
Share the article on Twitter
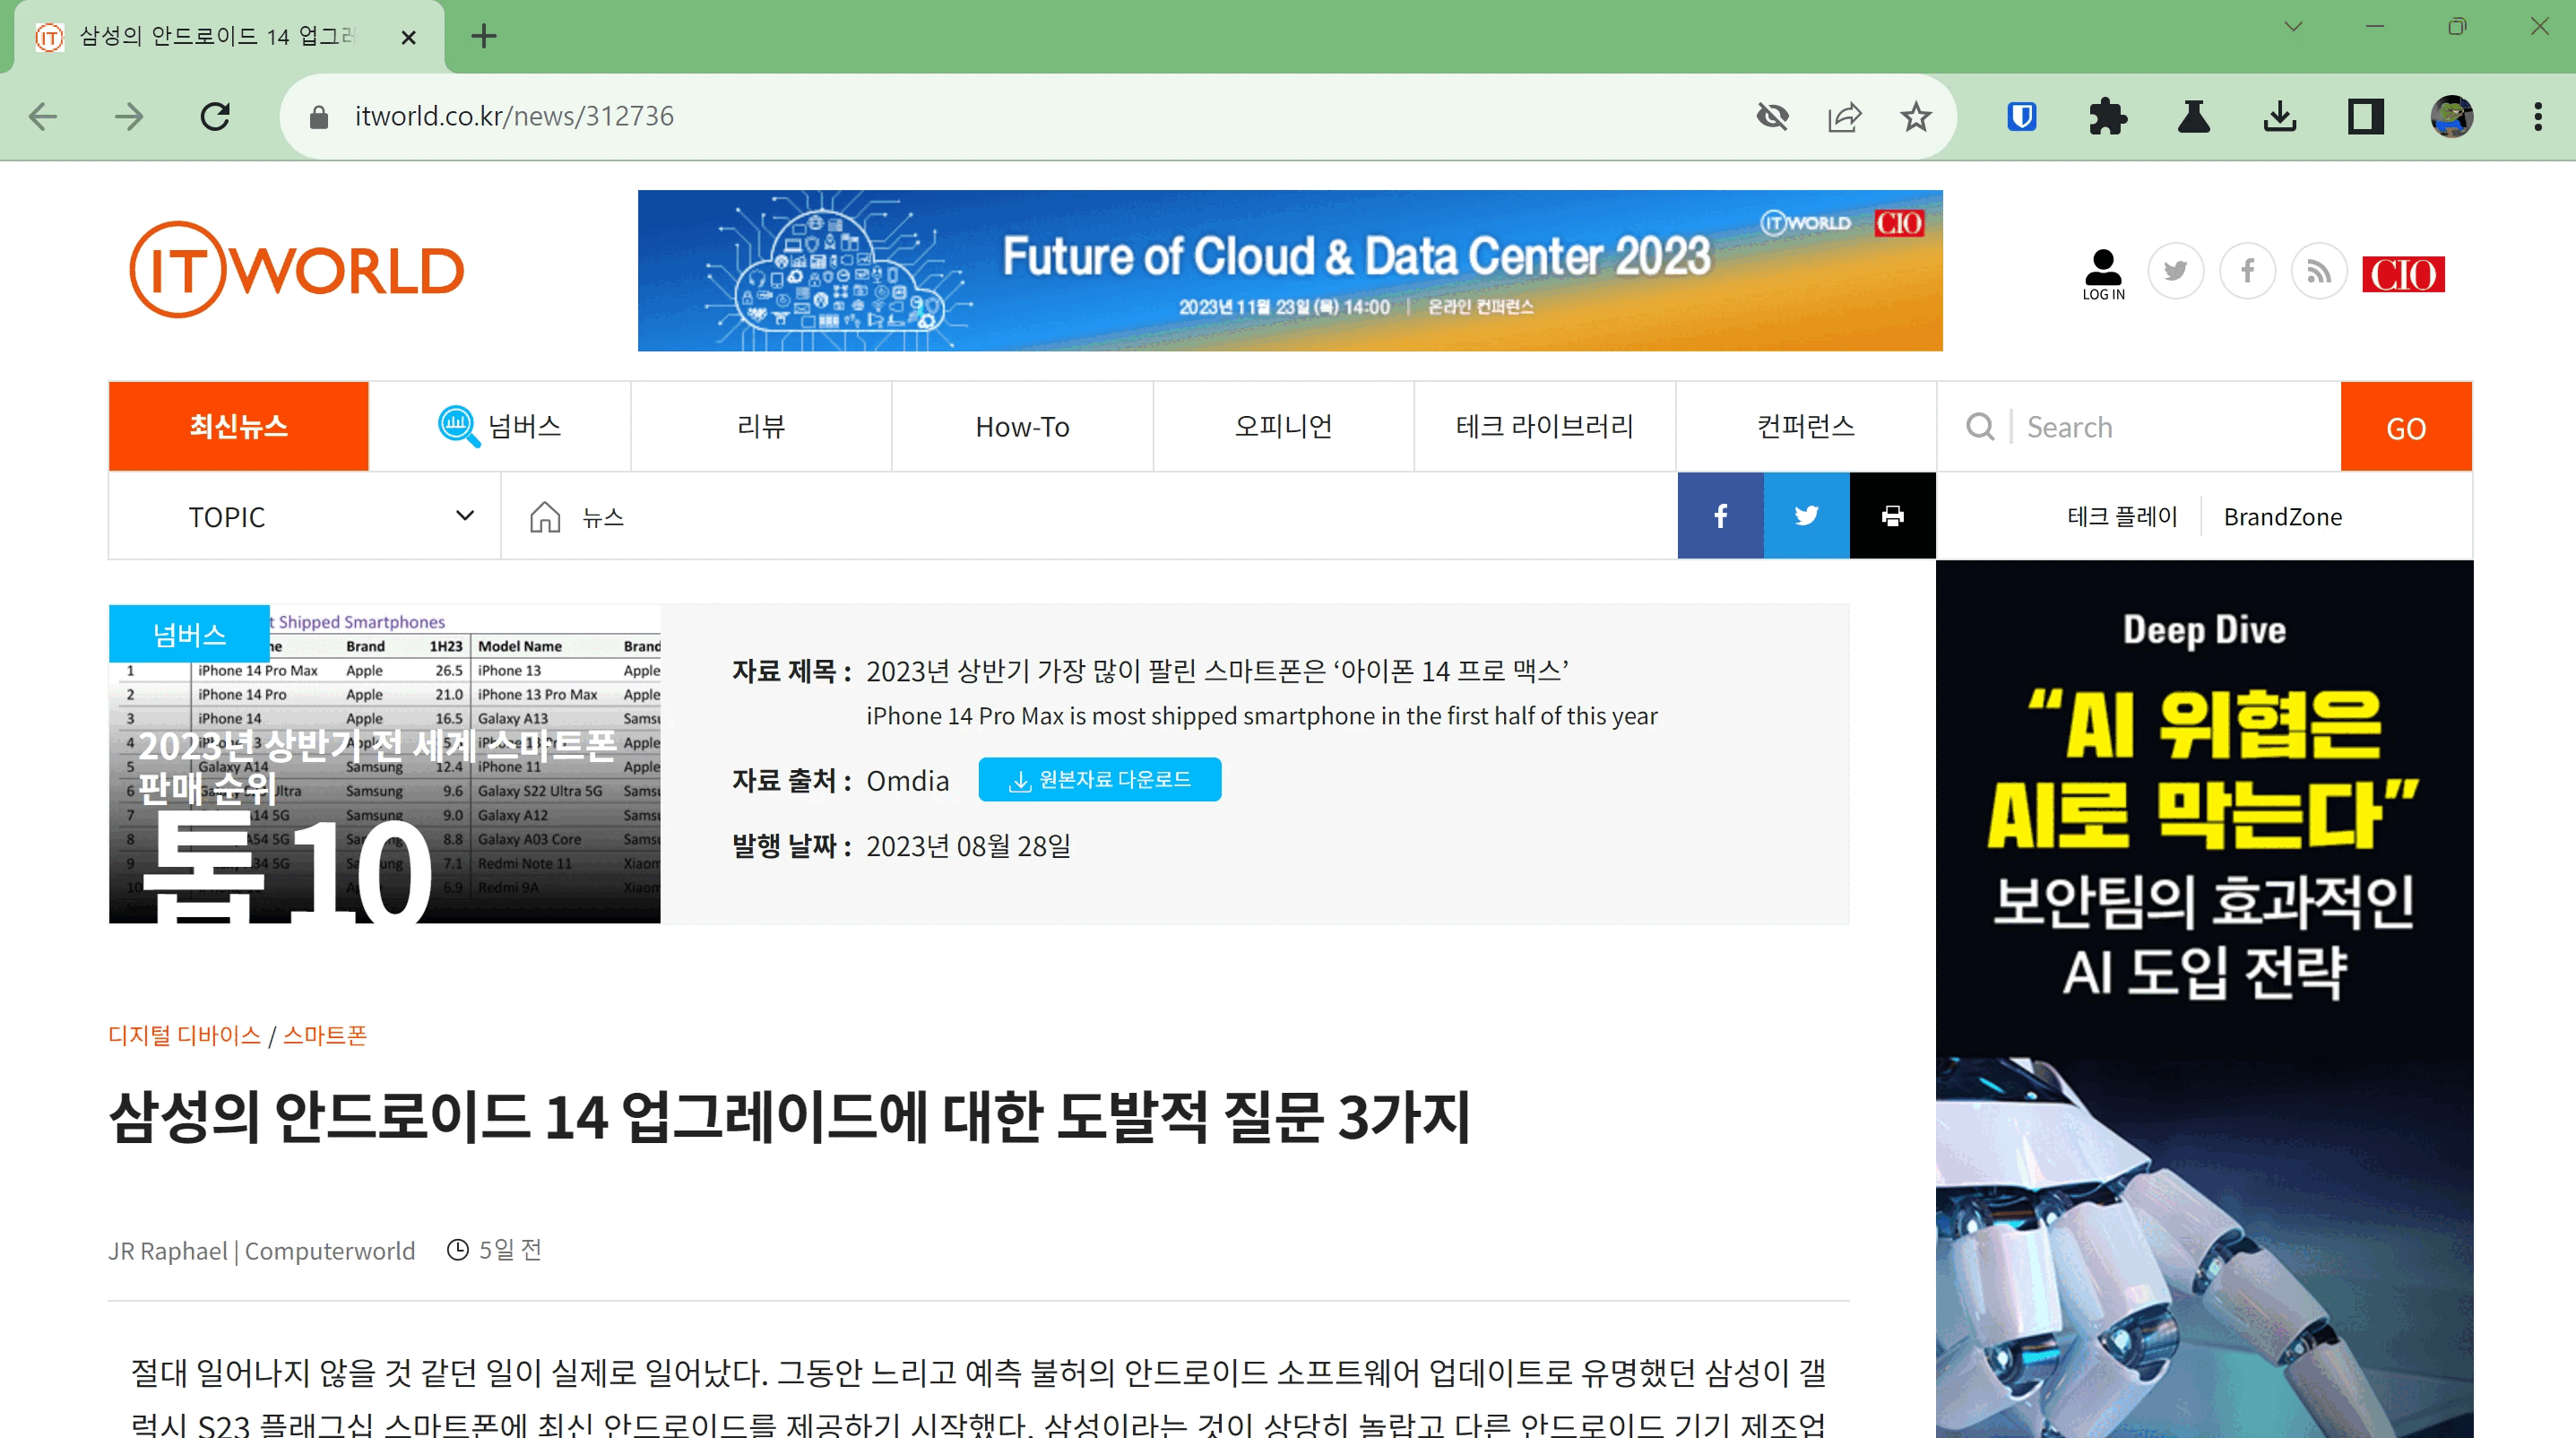(x=1806, y=516)
